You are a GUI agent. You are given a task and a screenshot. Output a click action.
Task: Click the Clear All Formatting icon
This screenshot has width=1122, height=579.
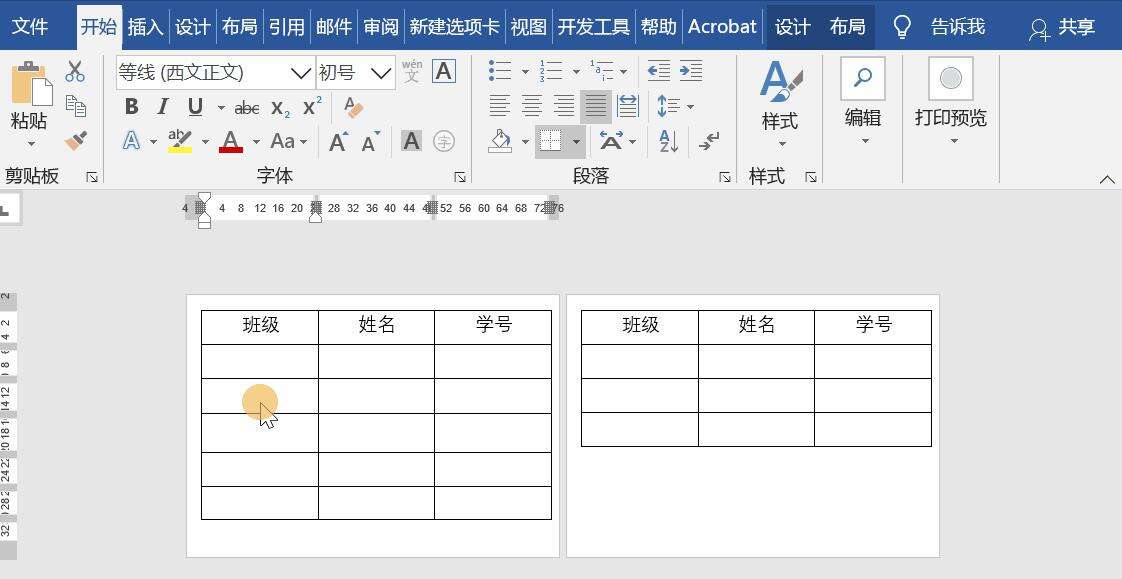353,106
